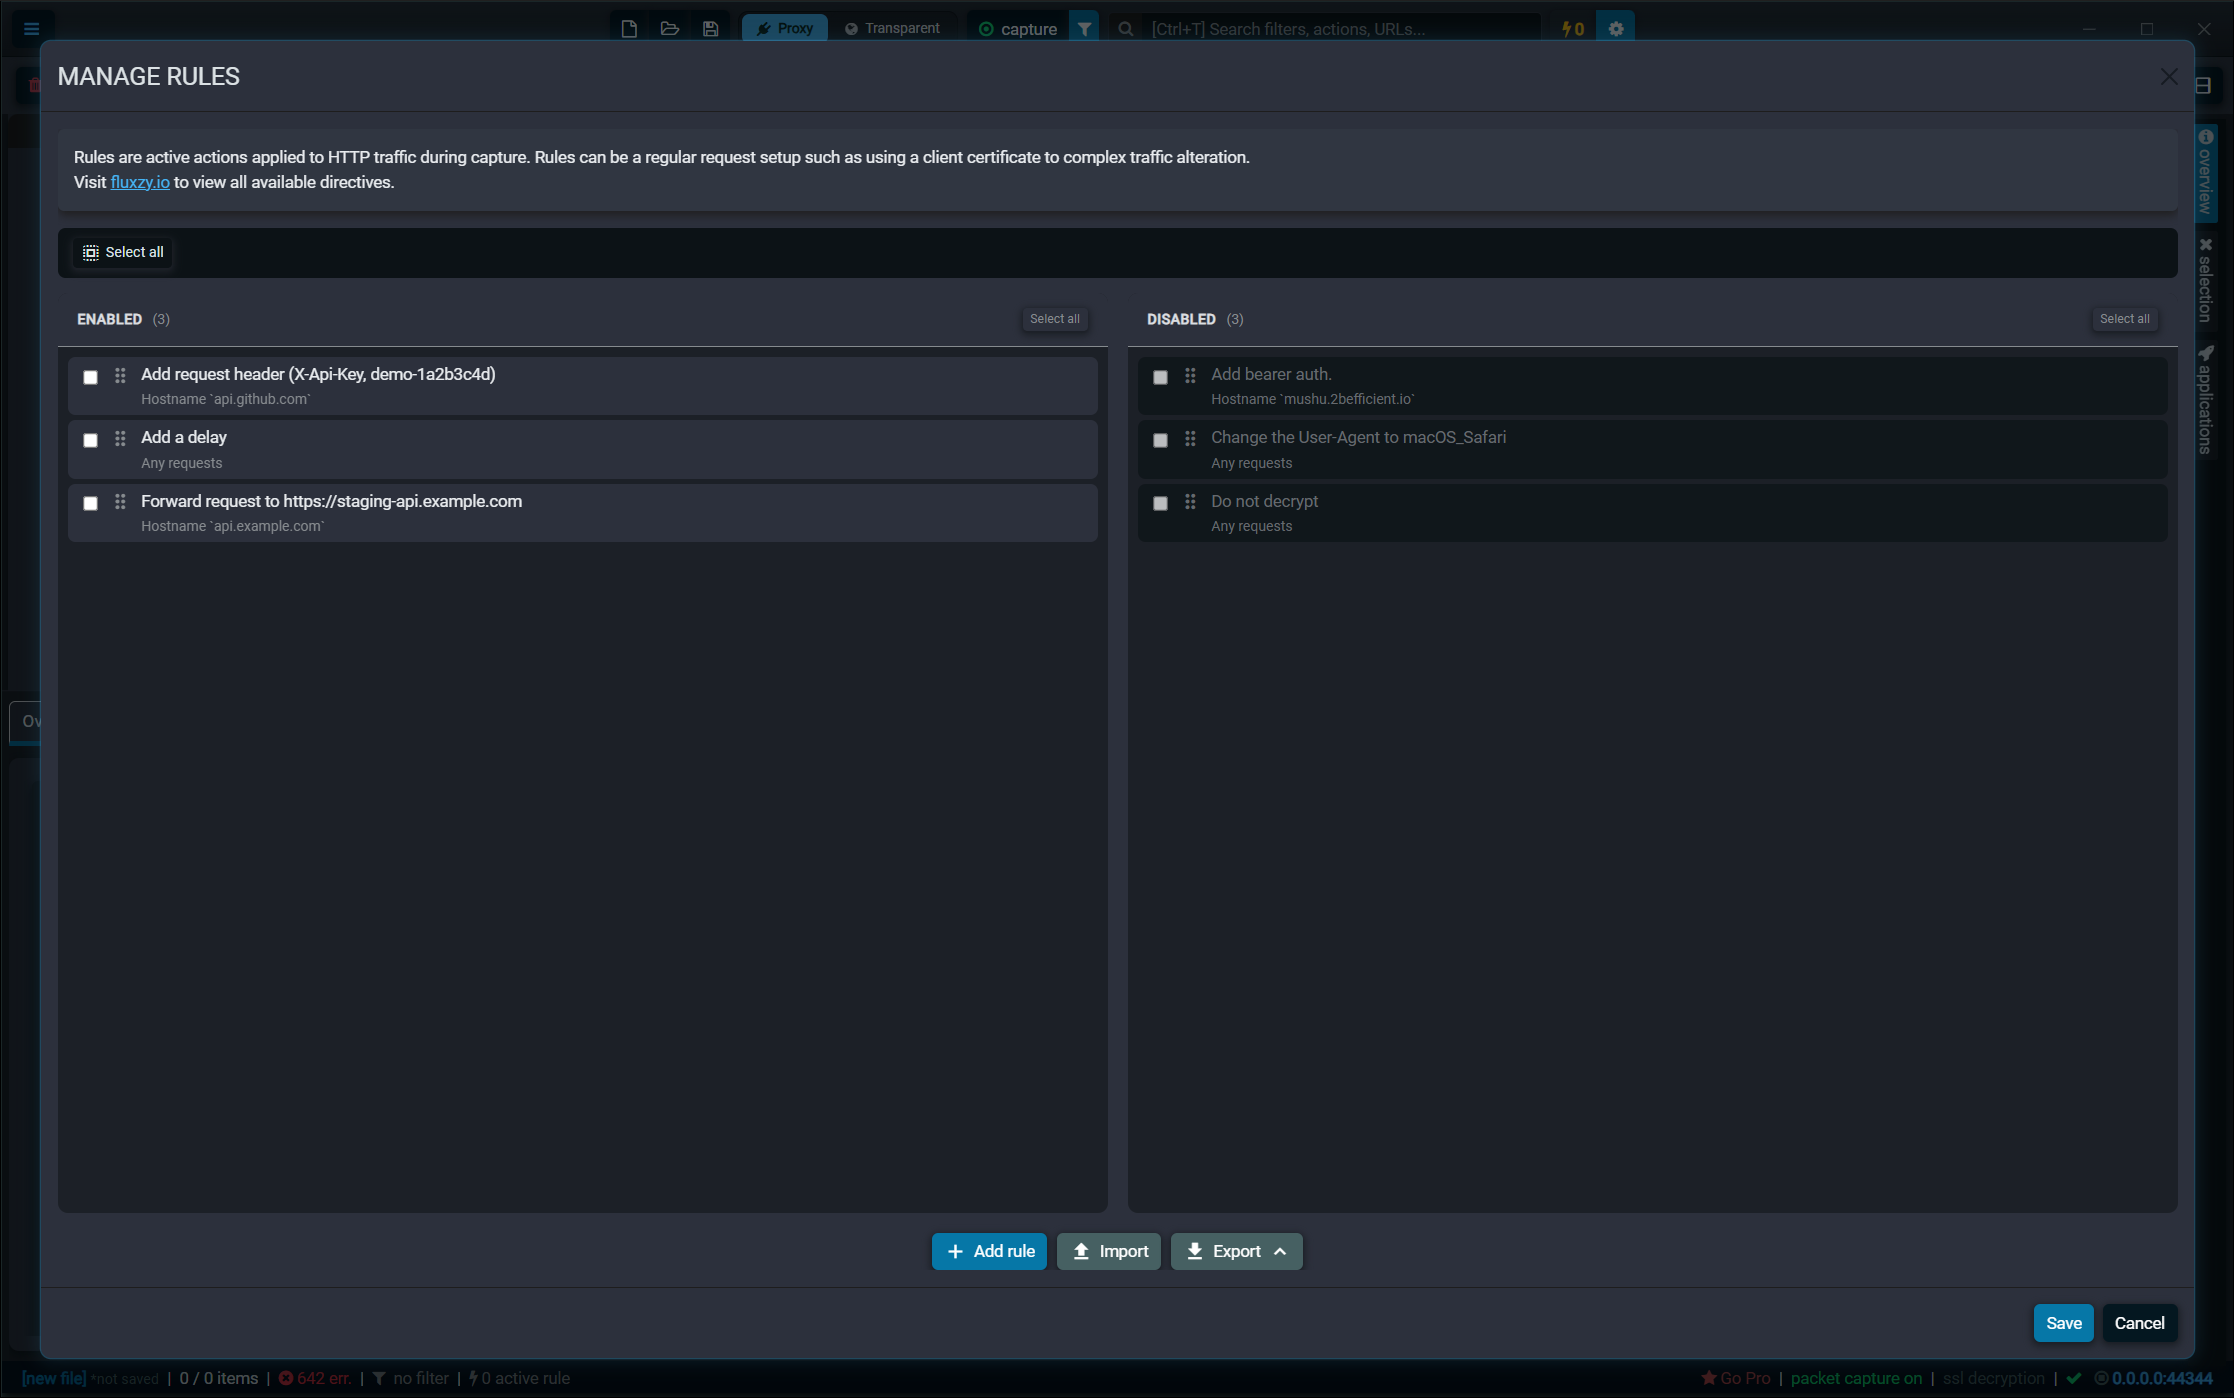Open the hamburger menu icon
This screenshot has width=2234, height=1398.
[x=31, y=28]
